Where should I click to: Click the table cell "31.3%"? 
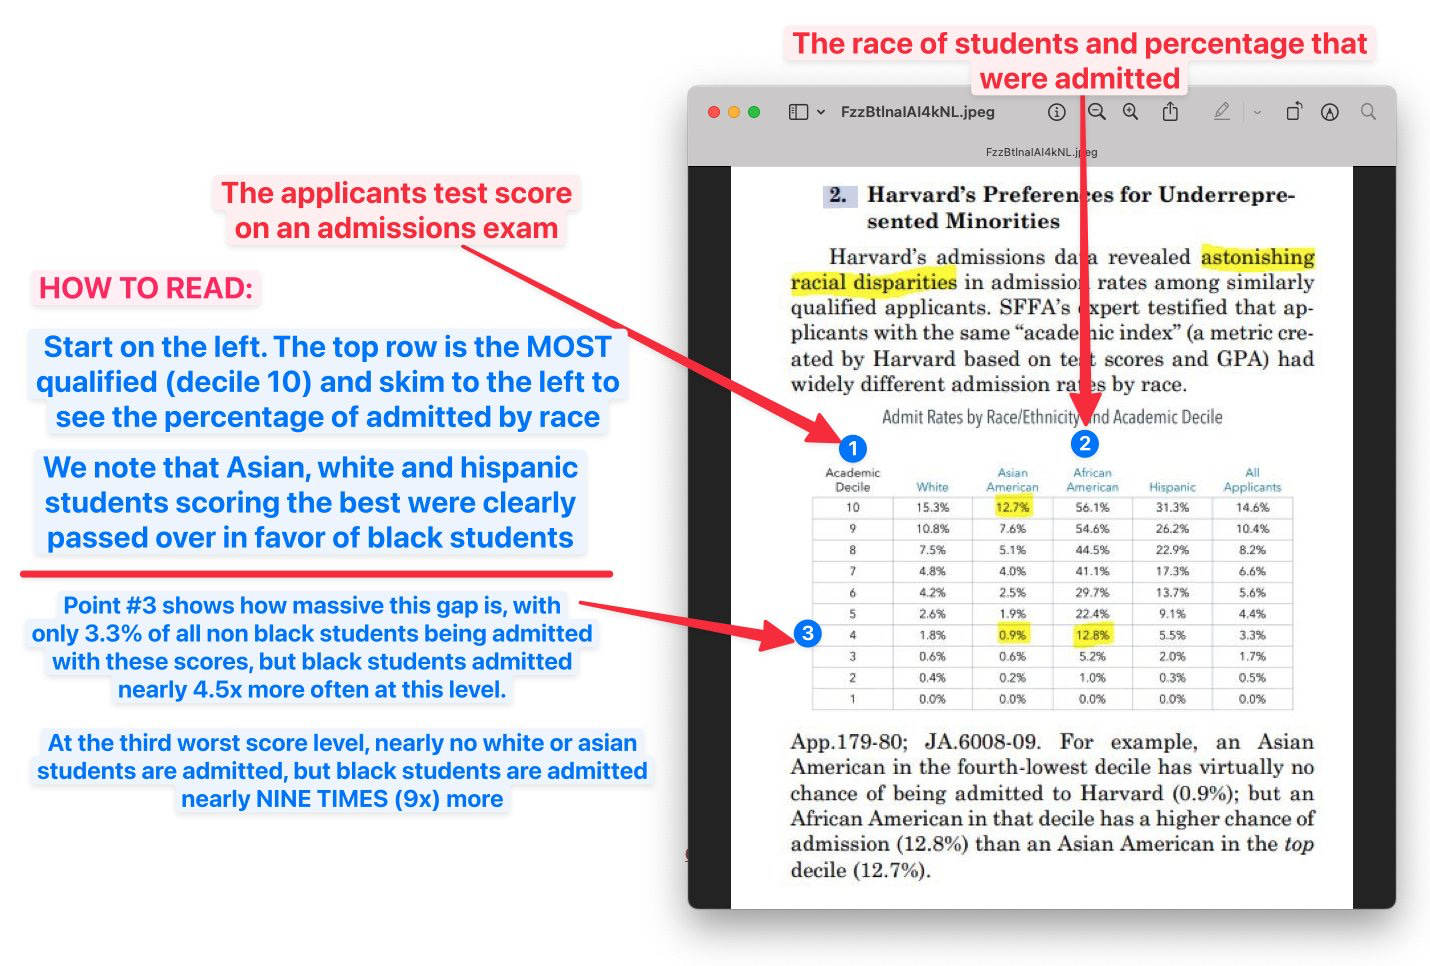1172,508
